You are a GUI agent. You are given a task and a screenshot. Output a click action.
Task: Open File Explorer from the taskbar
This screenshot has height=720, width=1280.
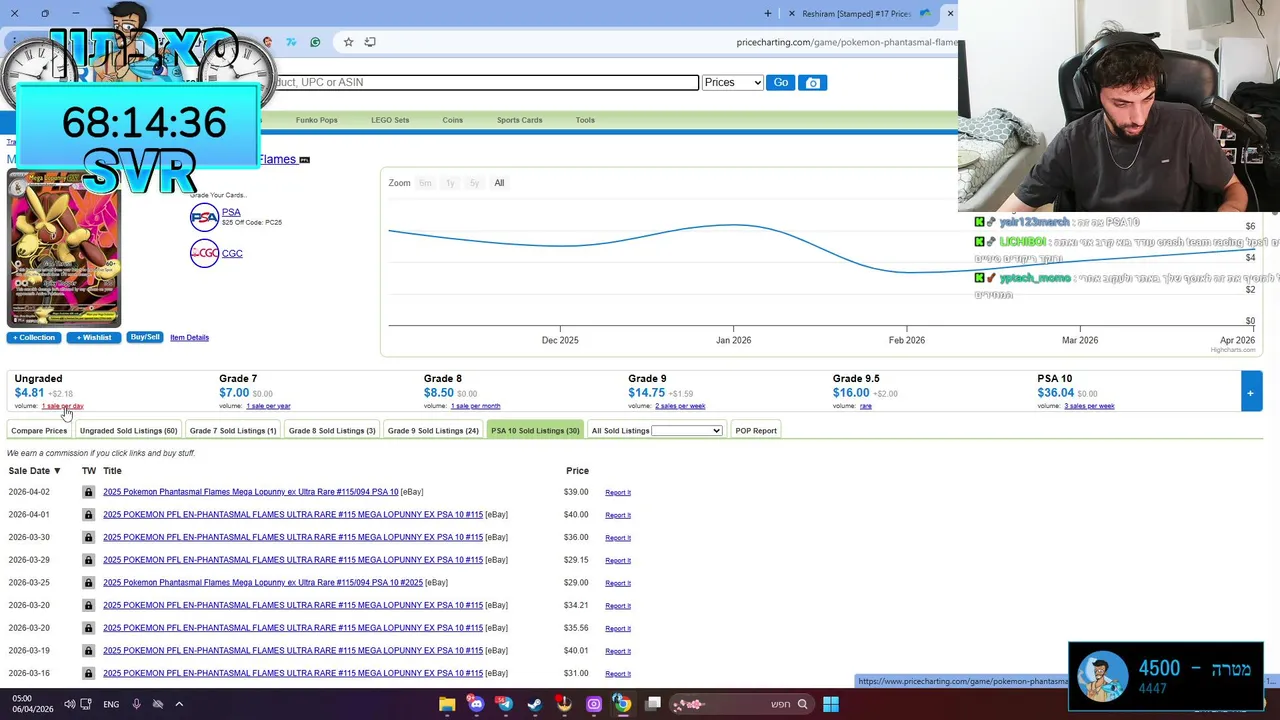(447, 704)
